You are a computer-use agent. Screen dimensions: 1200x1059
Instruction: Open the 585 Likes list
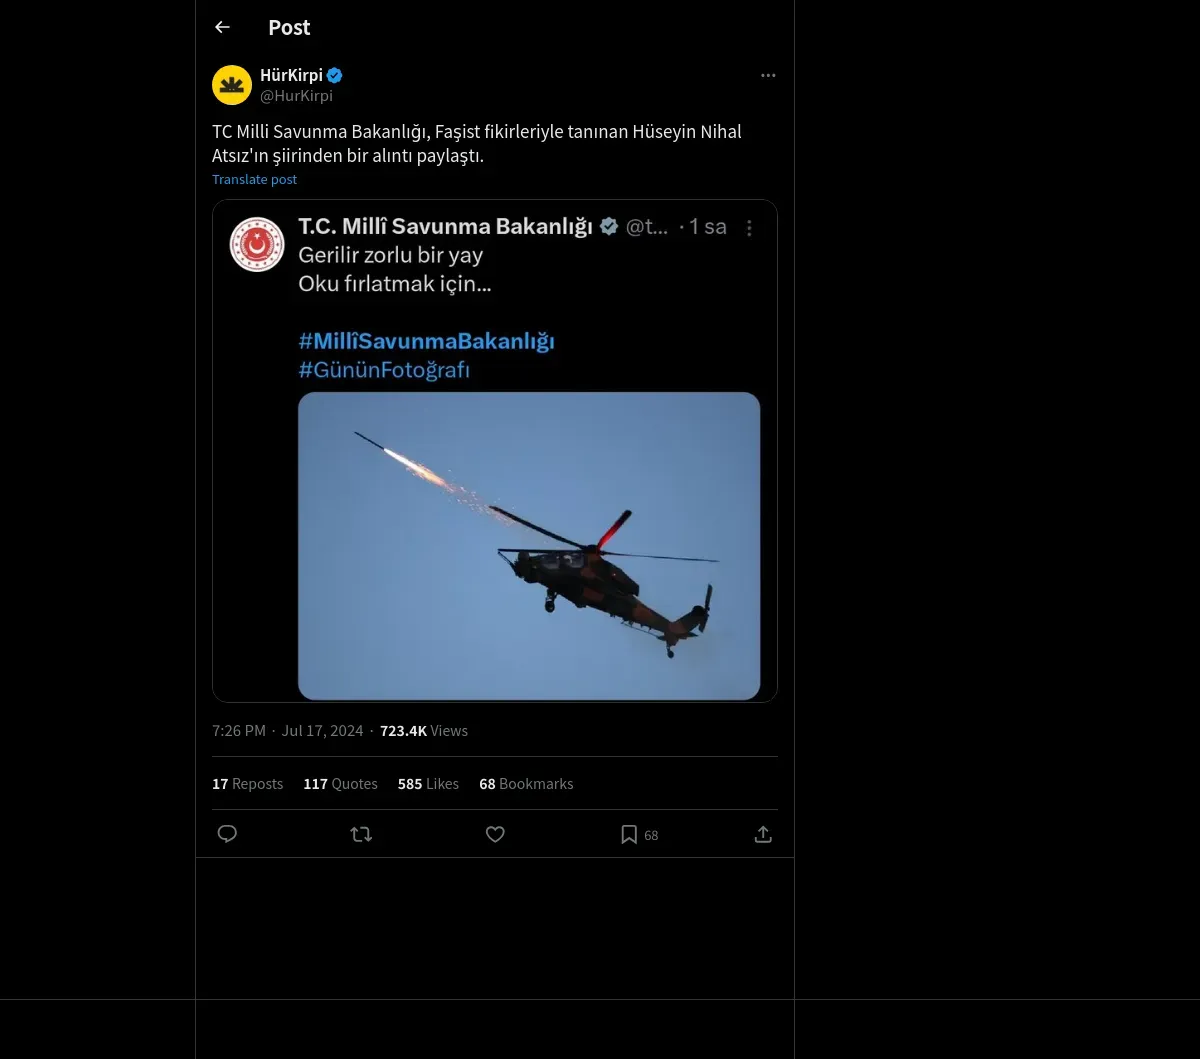[x=428, y=784]
